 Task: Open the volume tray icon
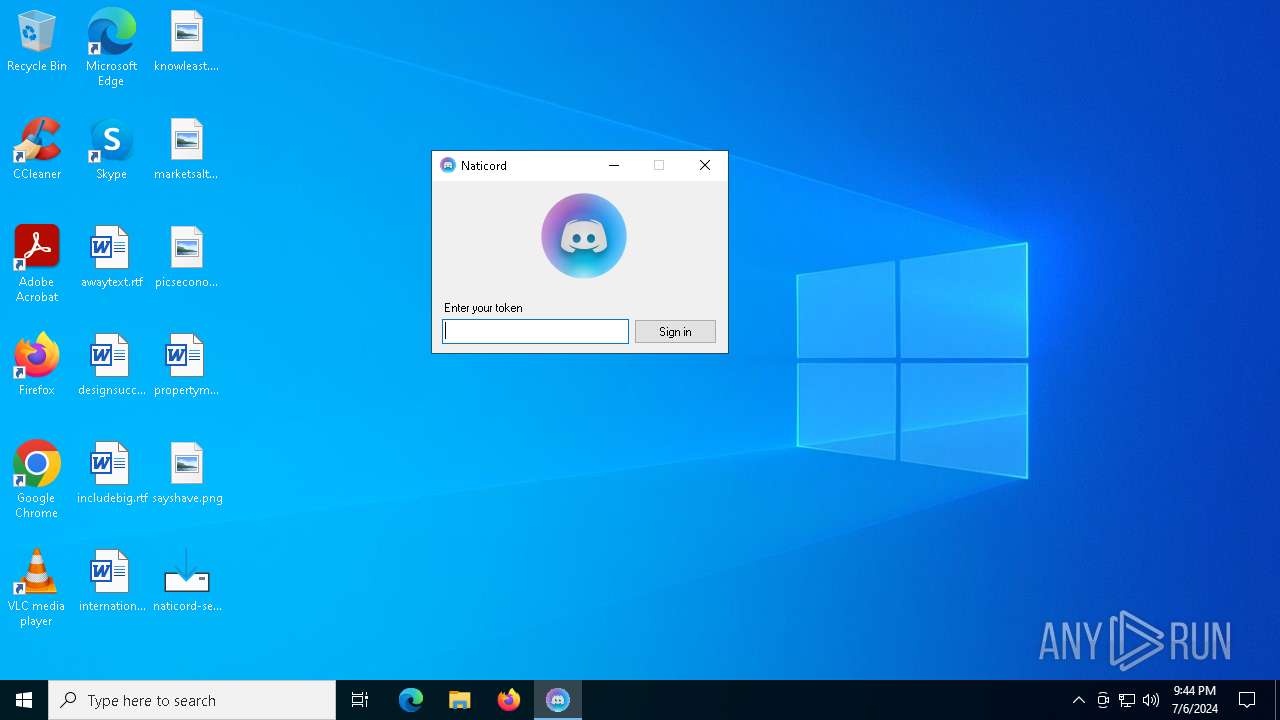1151,700
